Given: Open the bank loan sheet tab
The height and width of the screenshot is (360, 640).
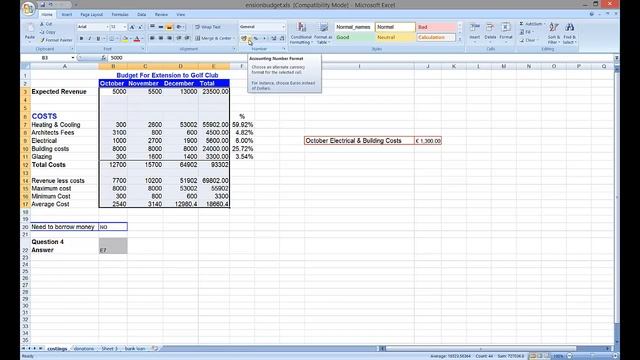Looking at the screenshot, I should point(135,349).
